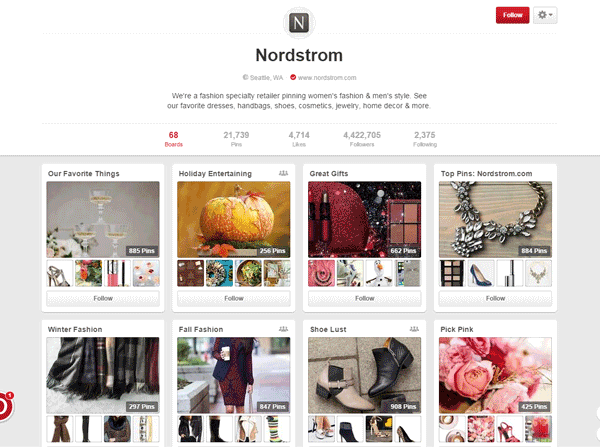Screen dimensions: 600x447
Task: Click the red verified checkmark beside website
Action: pyautogui.click(x=293, y=77)
